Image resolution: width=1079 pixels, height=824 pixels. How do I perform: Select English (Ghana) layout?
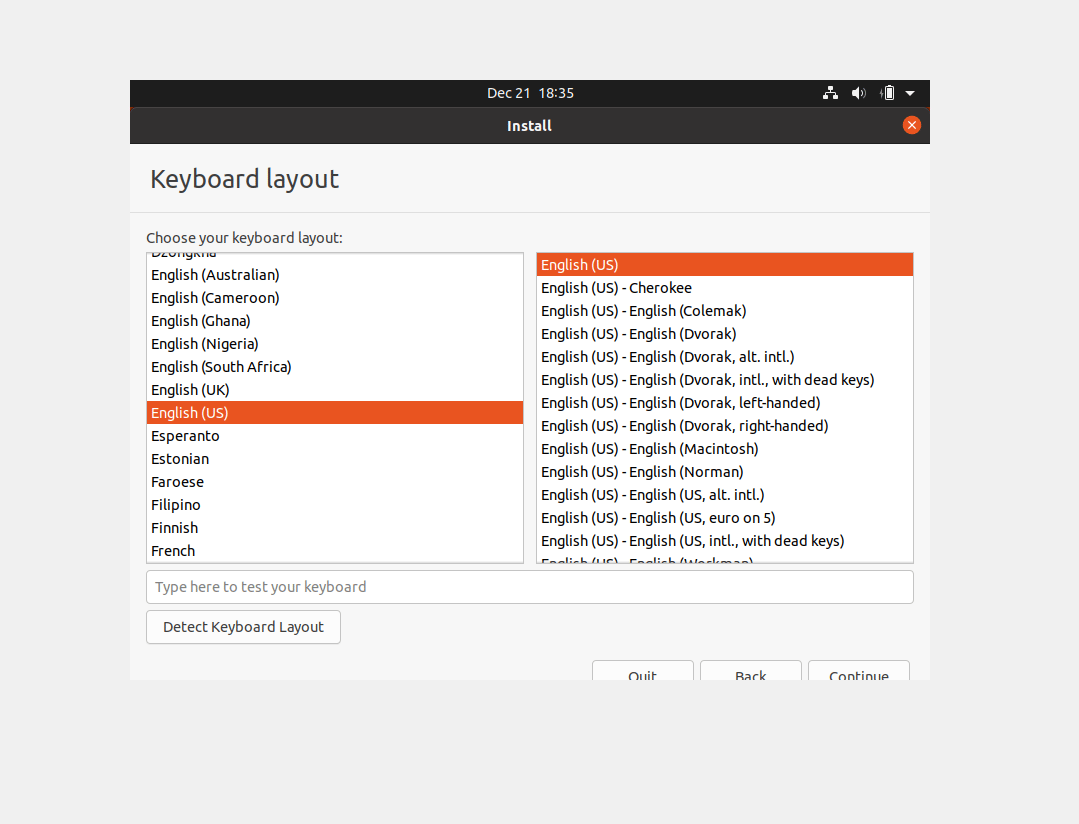[x=335, y=321]
